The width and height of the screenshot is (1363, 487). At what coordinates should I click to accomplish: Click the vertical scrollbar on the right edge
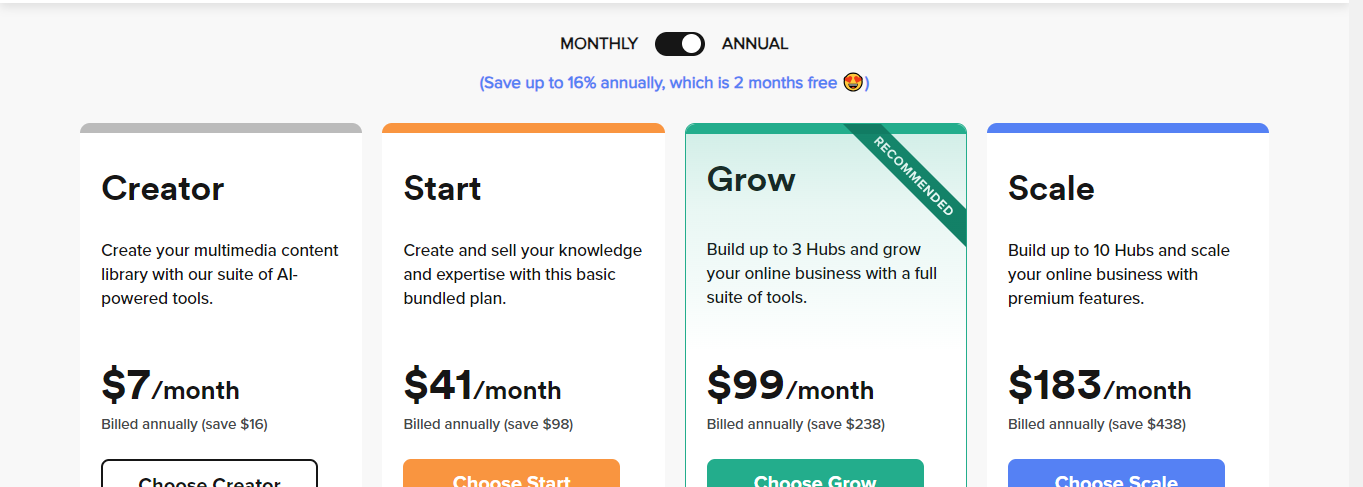click(x=1356, y=243)
